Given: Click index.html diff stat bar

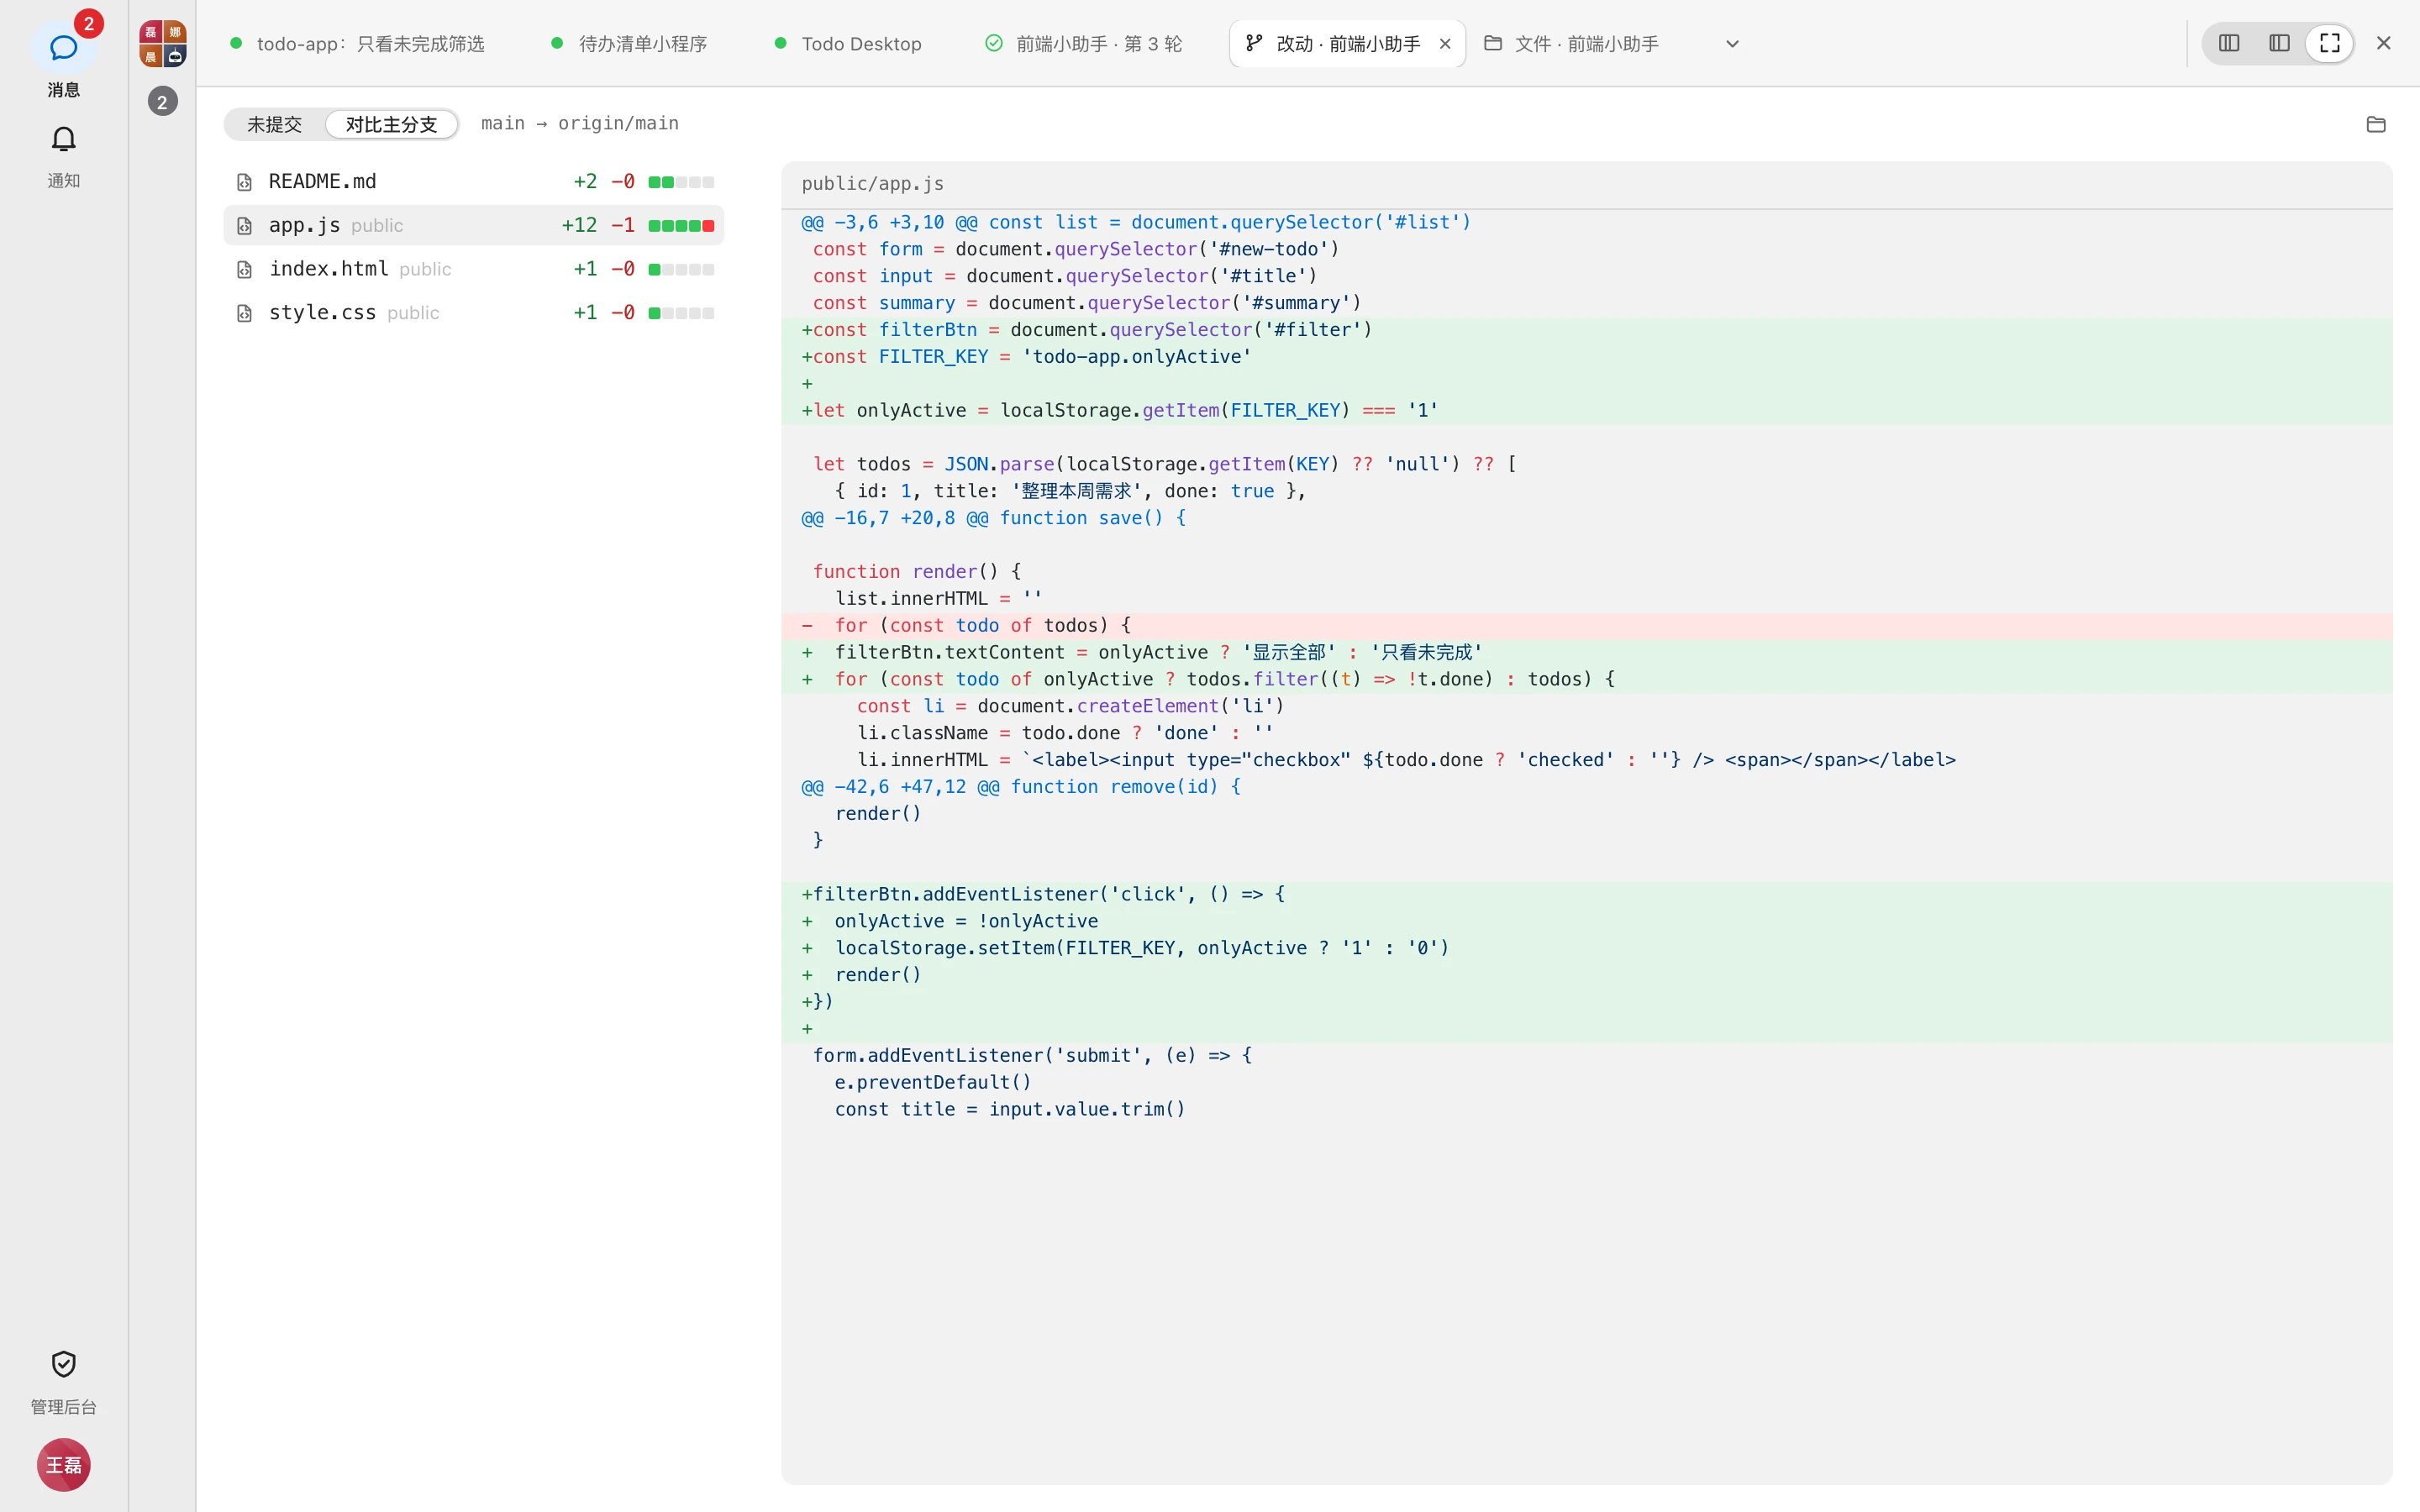Looking at the screenshot, I should (x=681, y=269).
